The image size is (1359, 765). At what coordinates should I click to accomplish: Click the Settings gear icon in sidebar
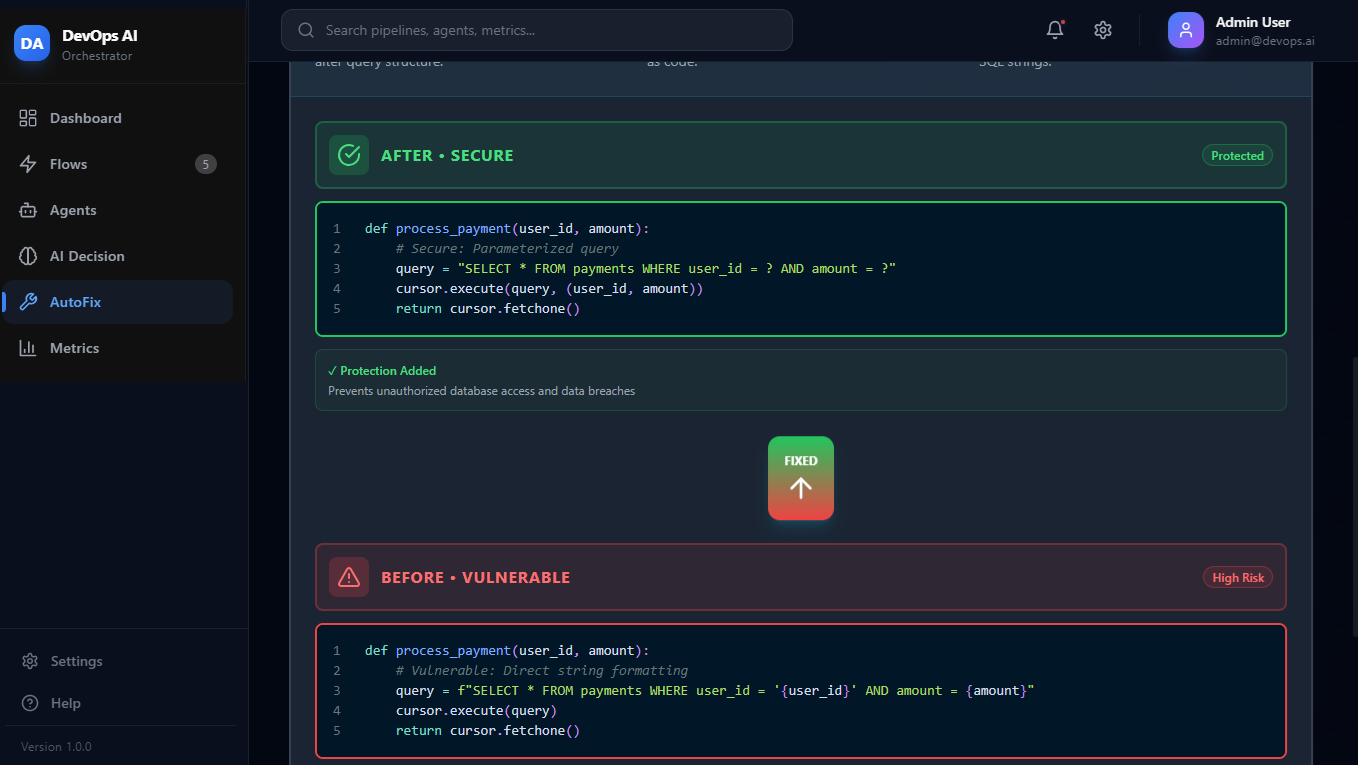click(x=30, y=661)
